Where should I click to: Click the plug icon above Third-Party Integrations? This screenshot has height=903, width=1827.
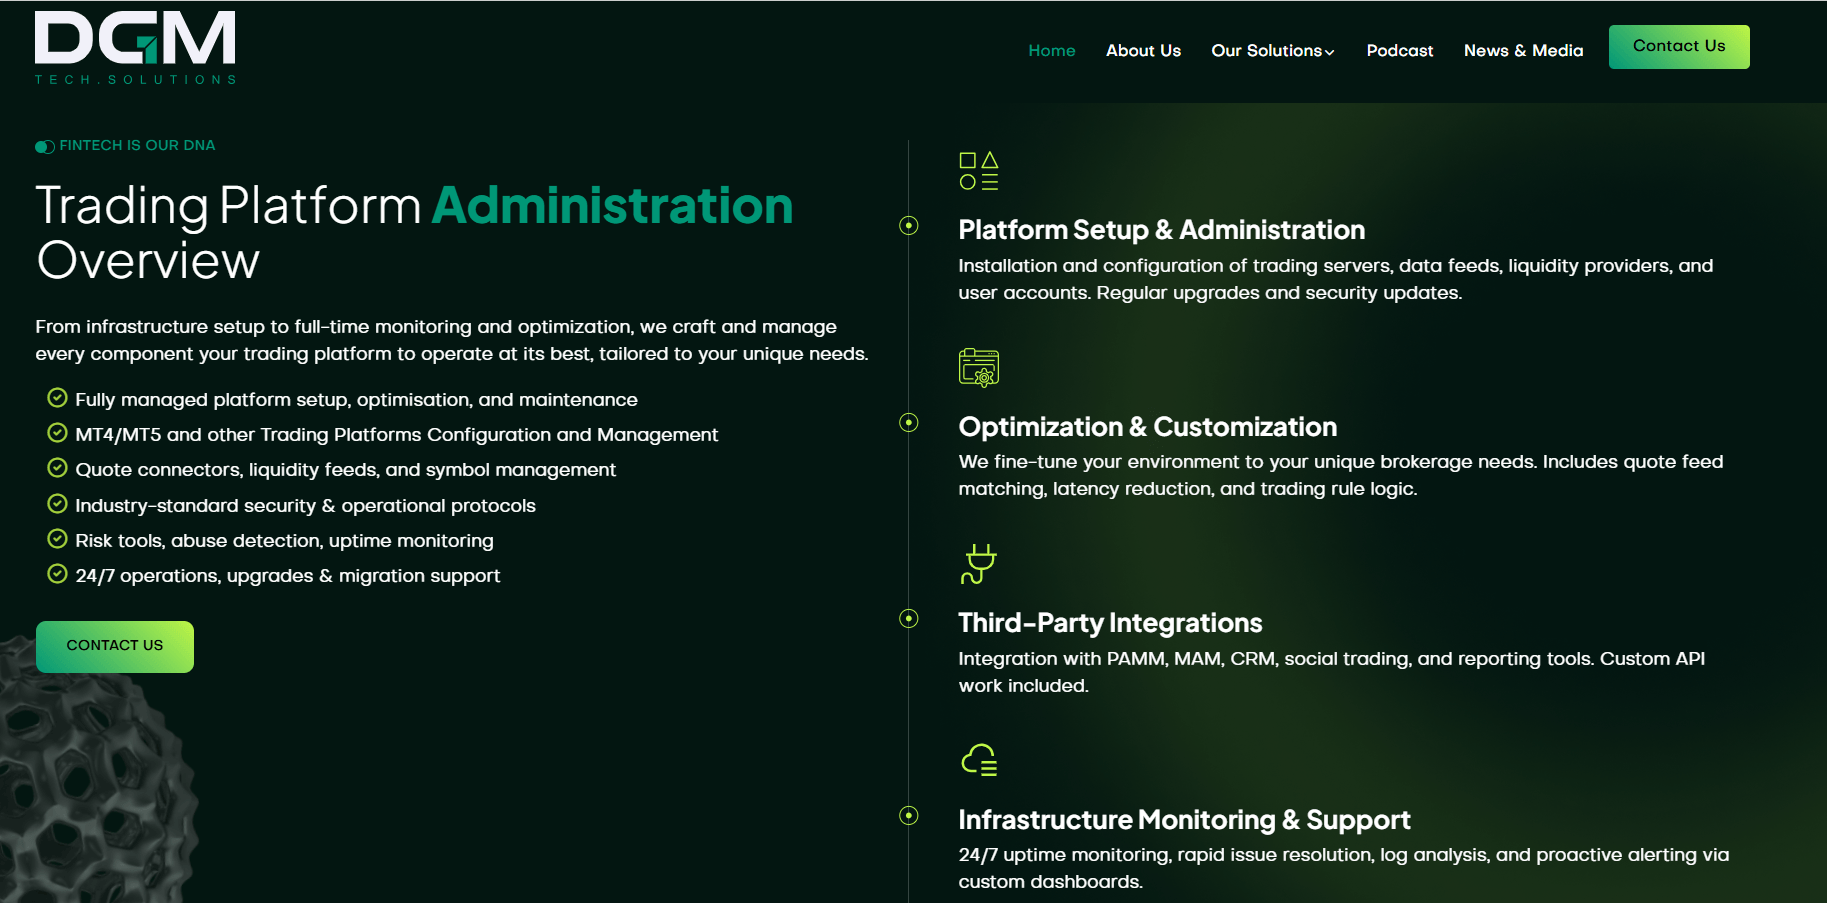click(979, 564)
